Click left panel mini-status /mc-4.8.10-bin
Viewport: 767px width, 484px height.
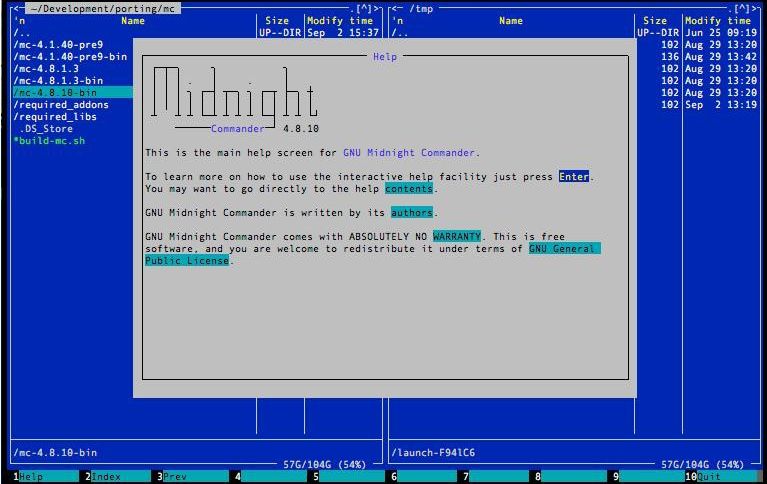click(x=55, y=453)
